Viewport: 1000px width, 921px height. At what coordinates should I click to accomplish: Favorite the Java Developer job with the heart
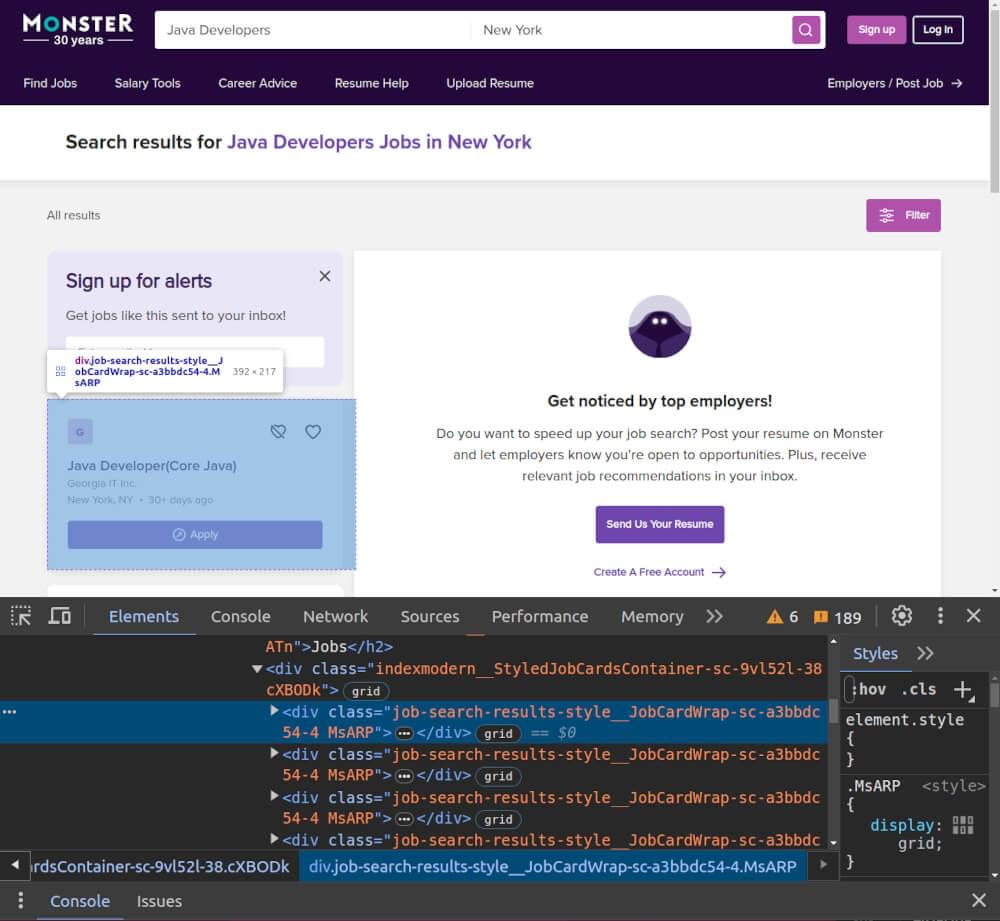pos(313,431)
